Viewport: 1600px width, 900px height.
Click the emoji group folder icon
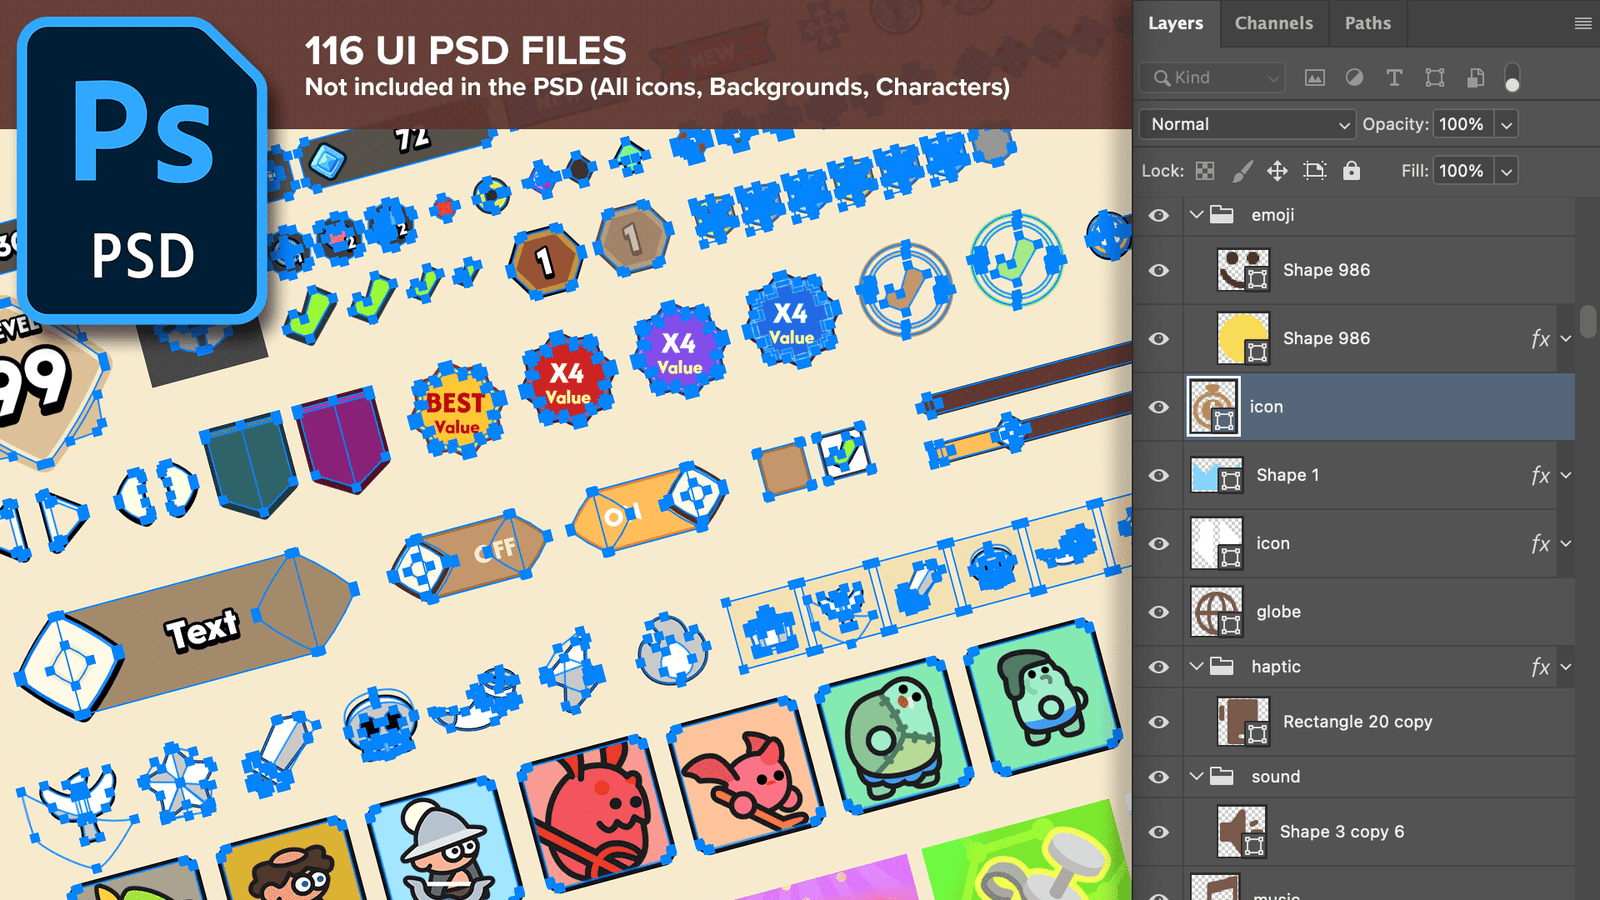coord(1221,214)
